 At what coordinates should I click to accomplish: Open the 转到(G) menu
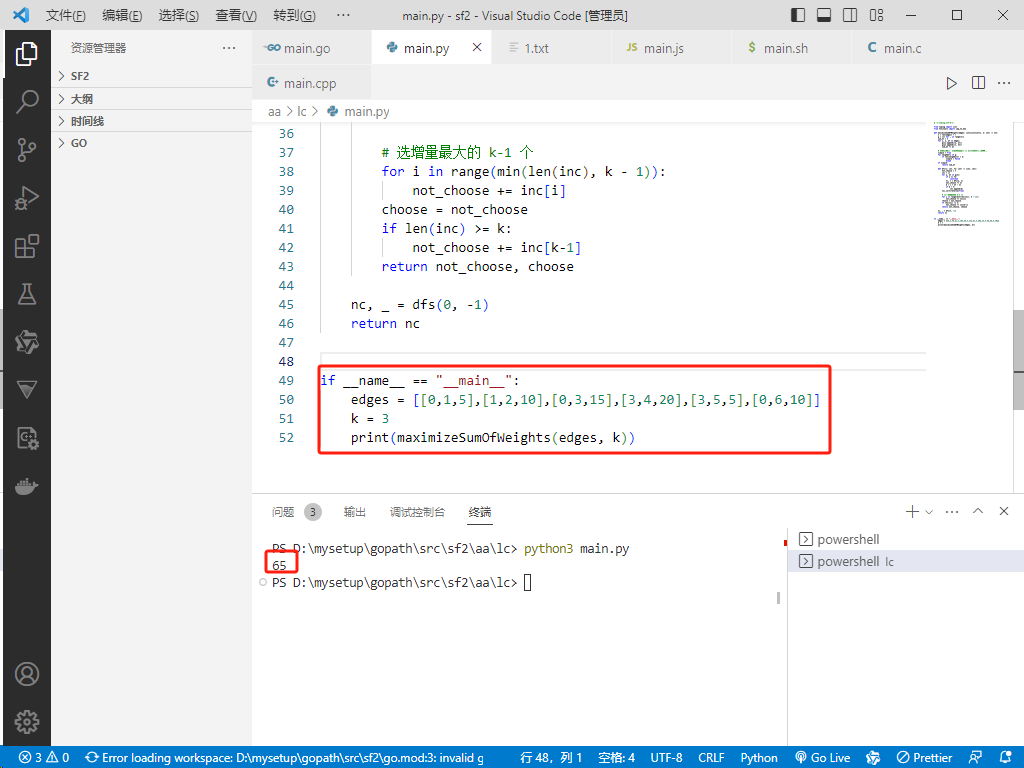(x=295, y=15)
